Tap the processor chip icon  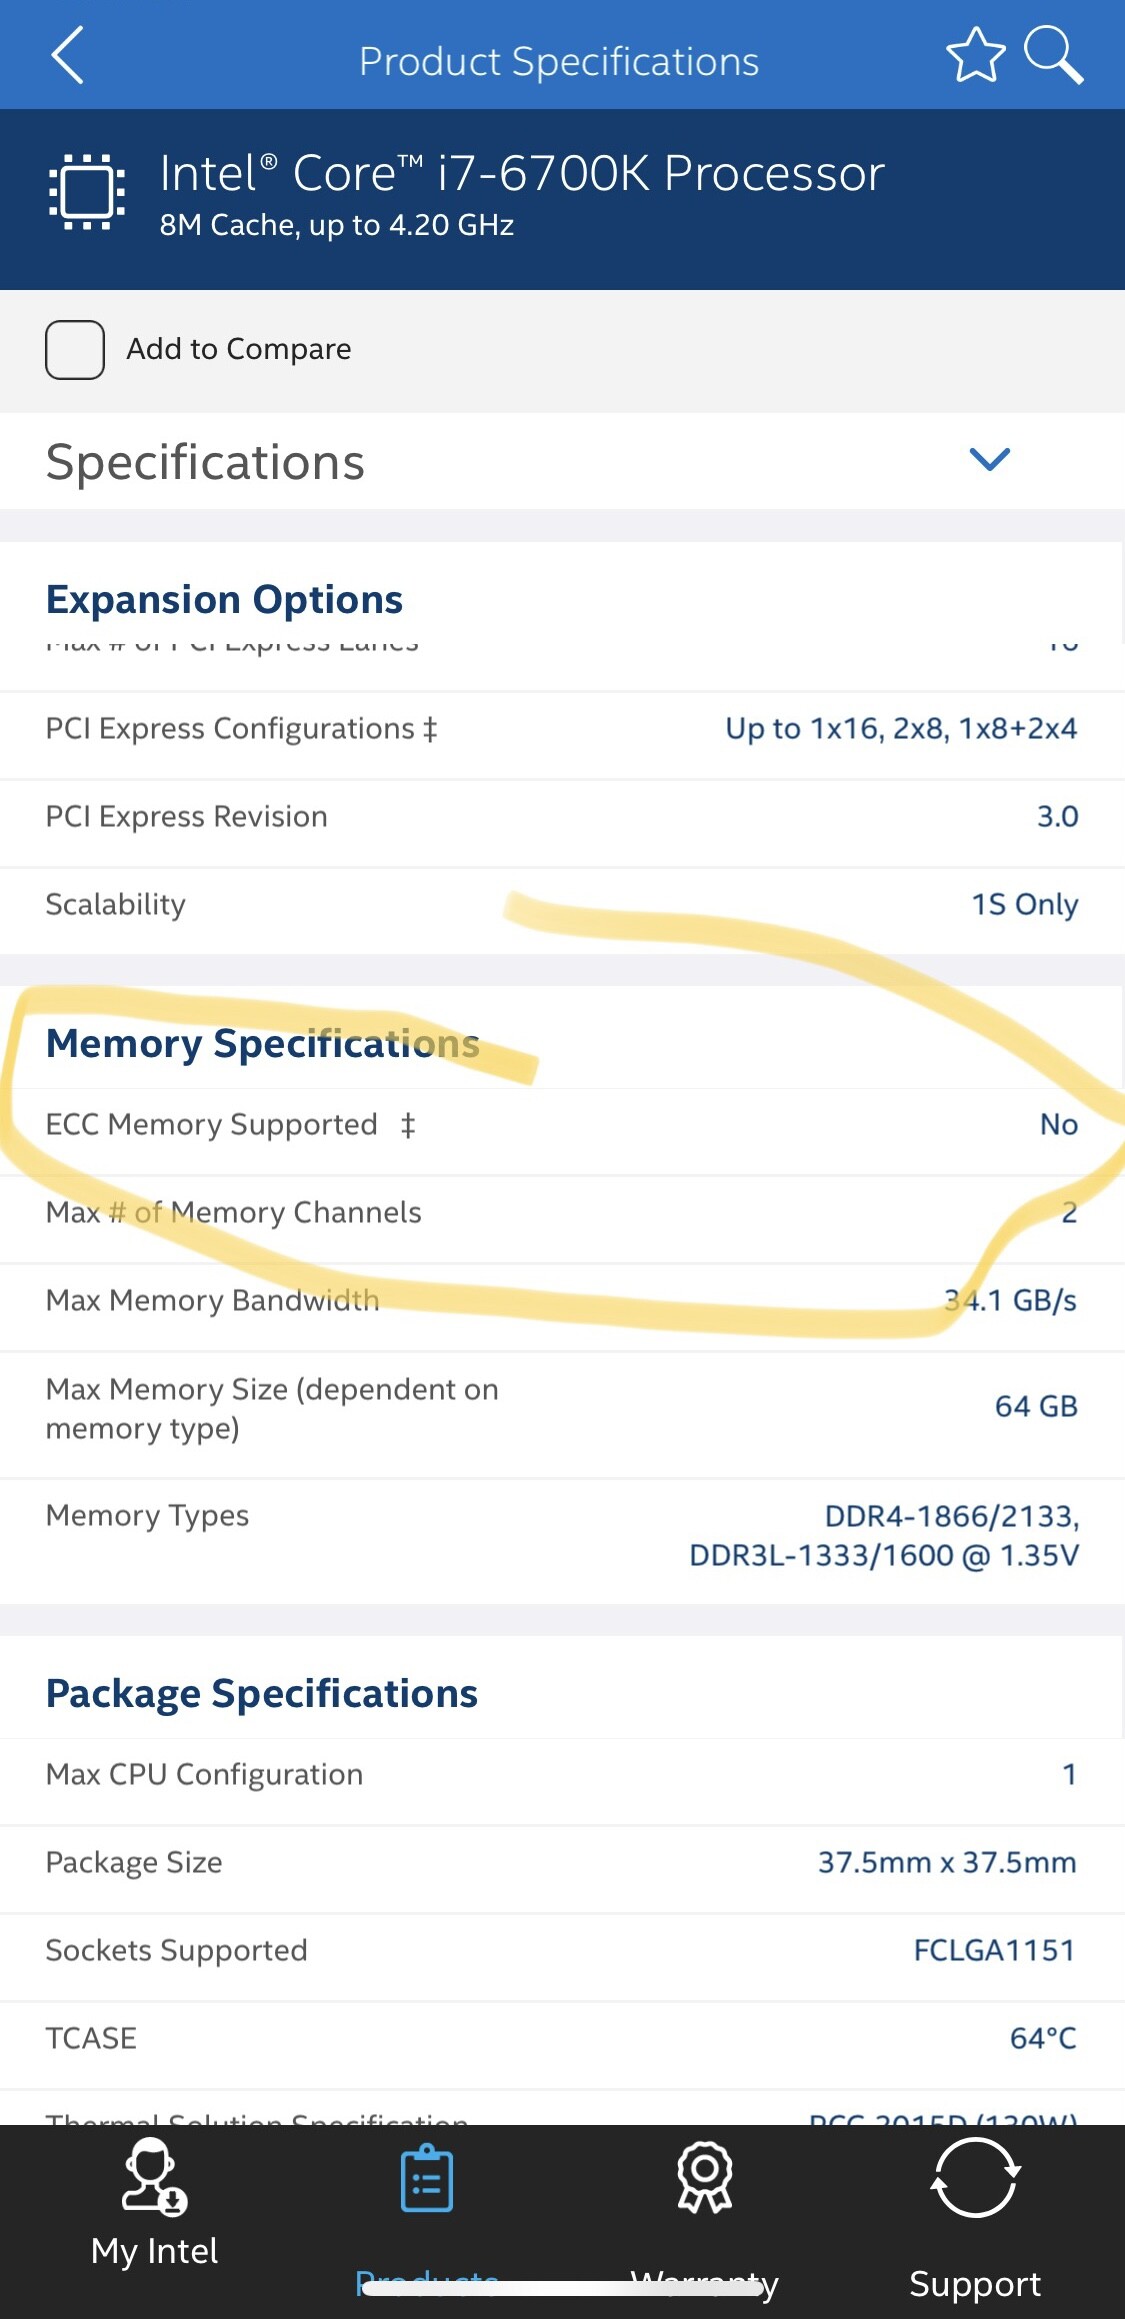87,190
